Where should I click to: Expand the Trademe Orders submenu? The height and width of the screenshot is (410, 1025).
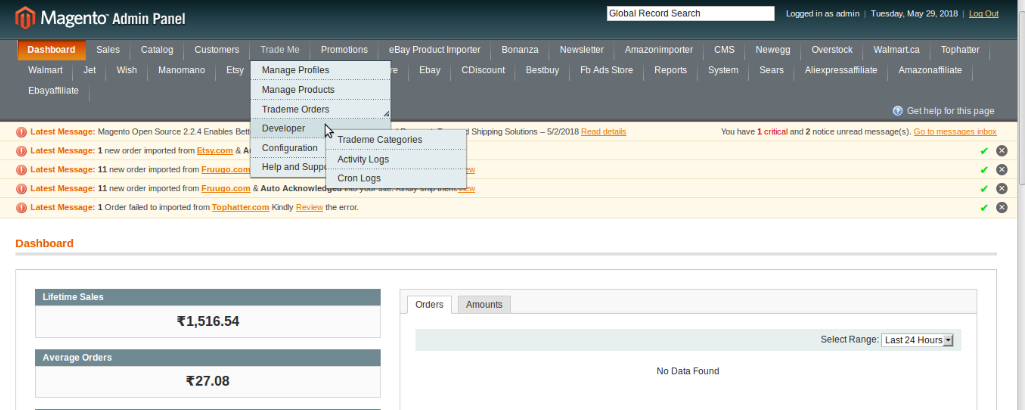tap(320, 109)
